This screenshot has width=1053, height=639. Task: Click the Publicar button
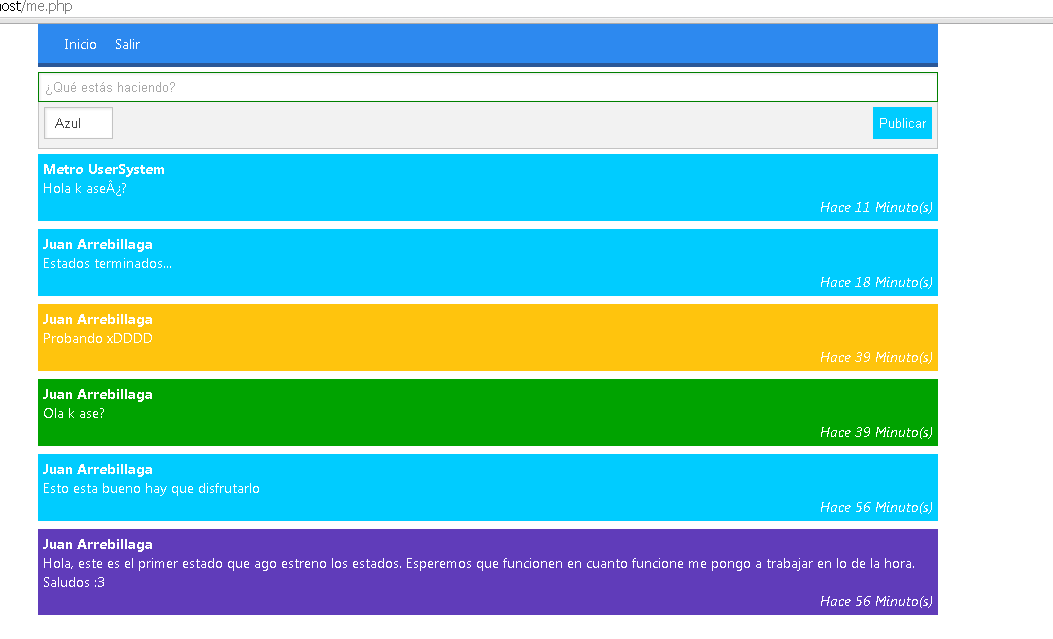(902, 124)
